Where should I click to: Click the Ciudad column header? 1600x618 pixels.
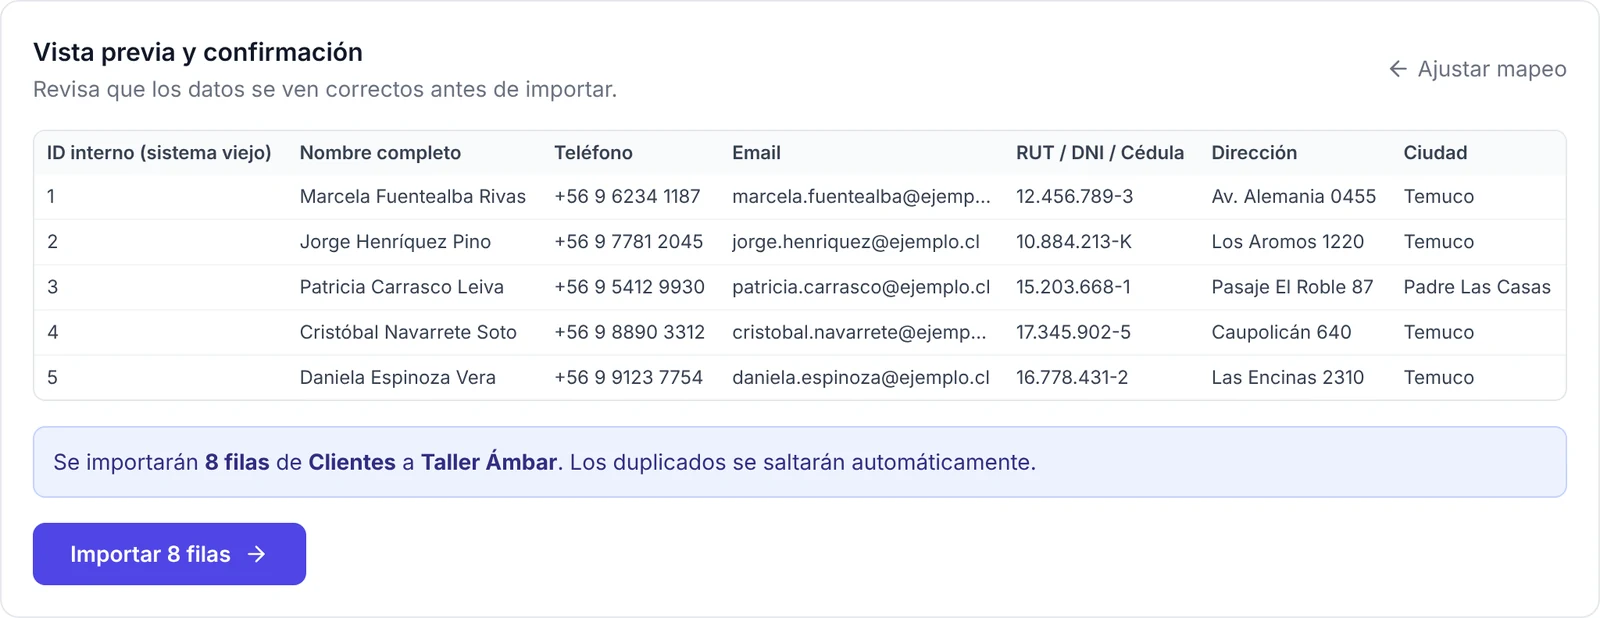[x=1435, y=153]
